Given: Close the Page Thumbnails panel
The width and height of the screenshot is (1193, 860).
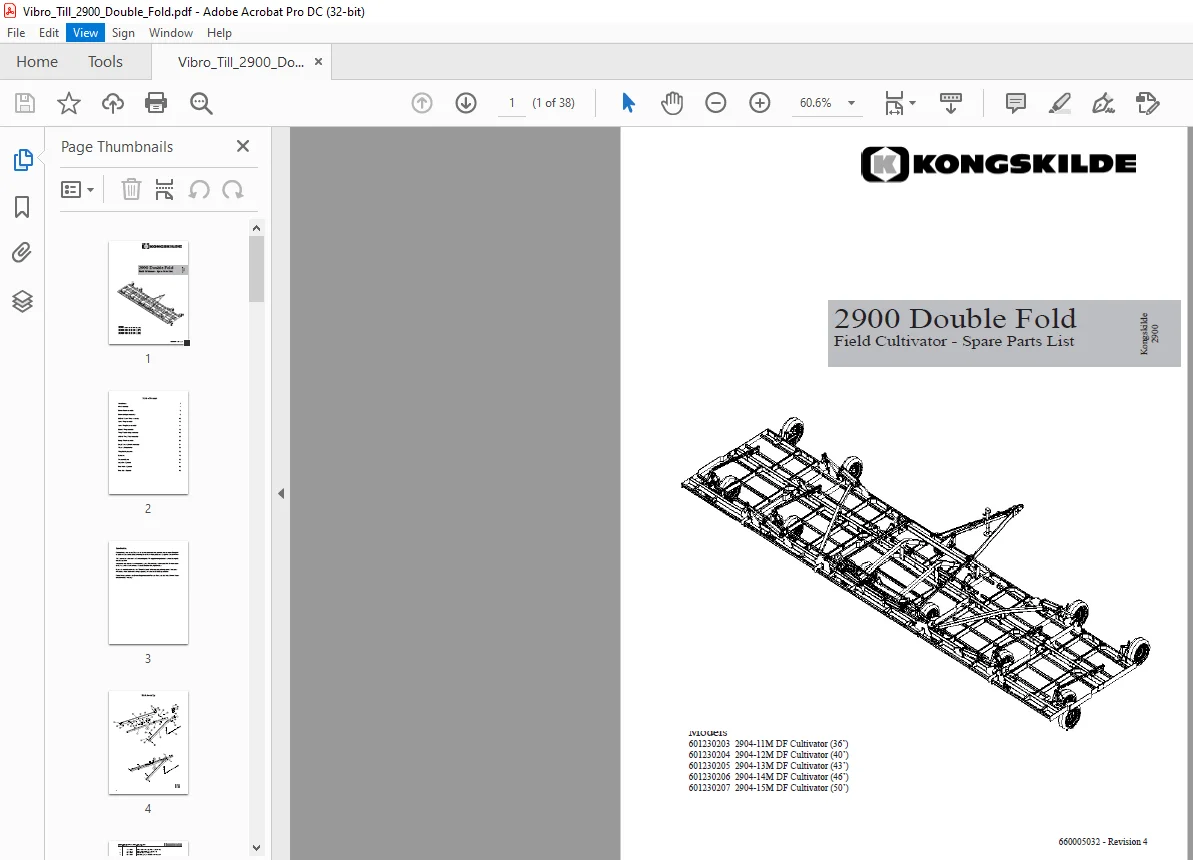Looking at the screenshot, I should click(x=243, y=146).
